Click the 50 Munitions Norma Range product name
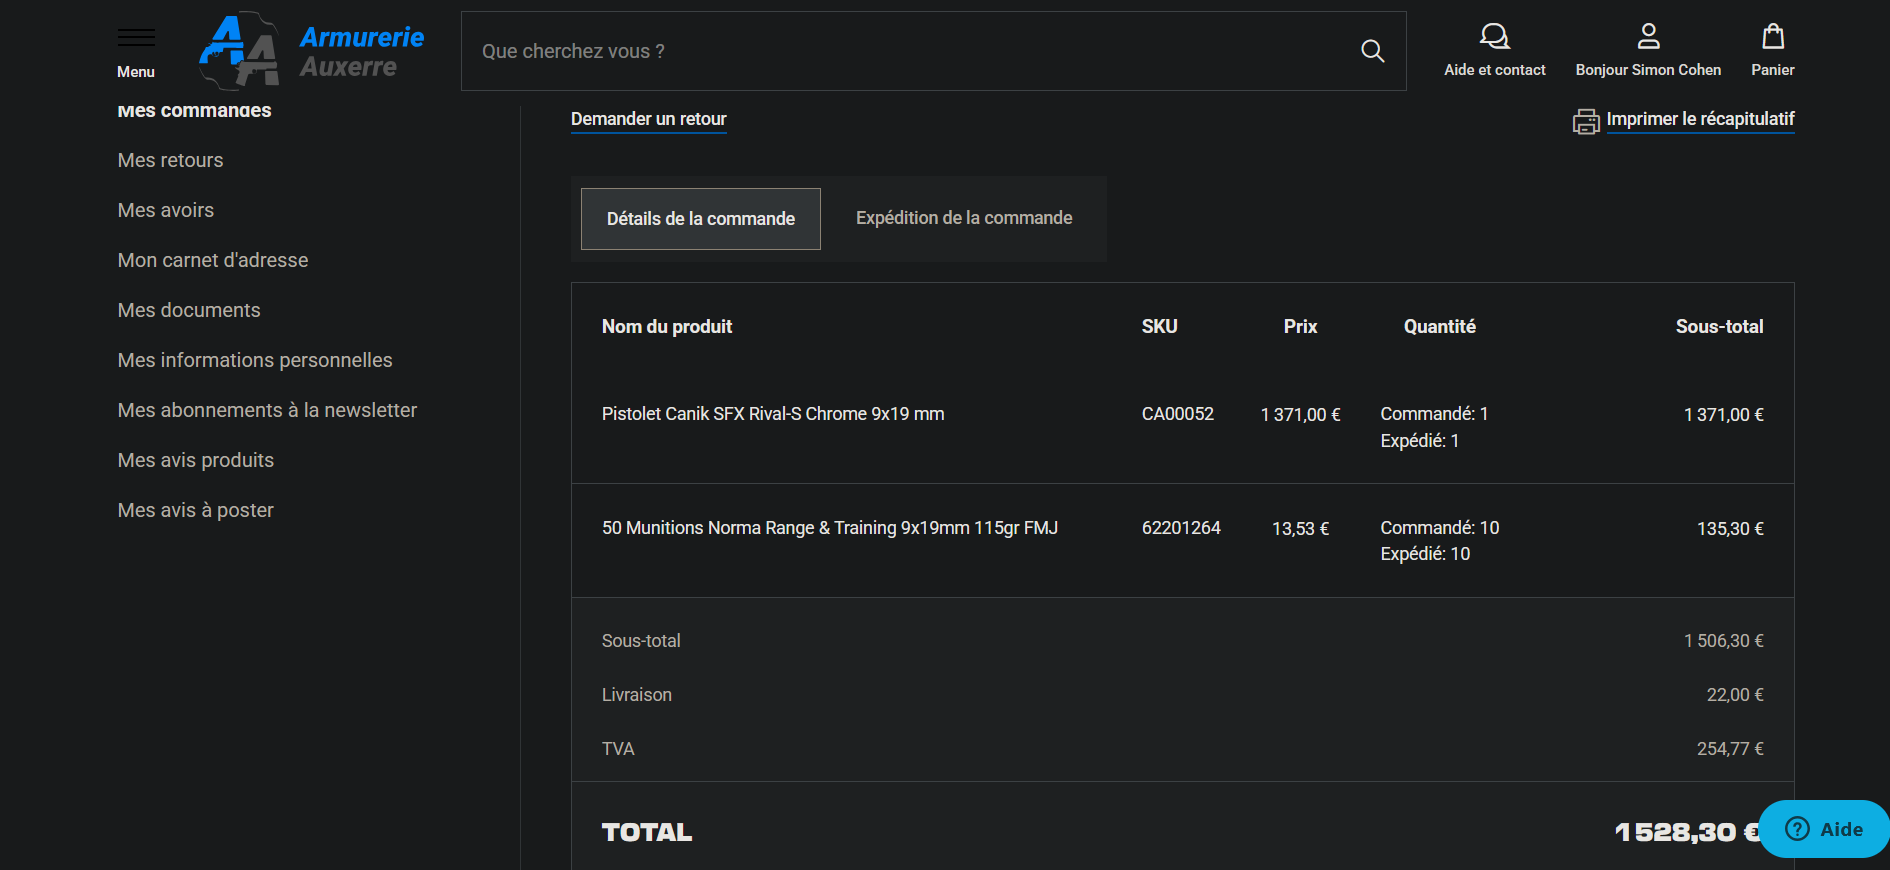 (x=830, y=528)
